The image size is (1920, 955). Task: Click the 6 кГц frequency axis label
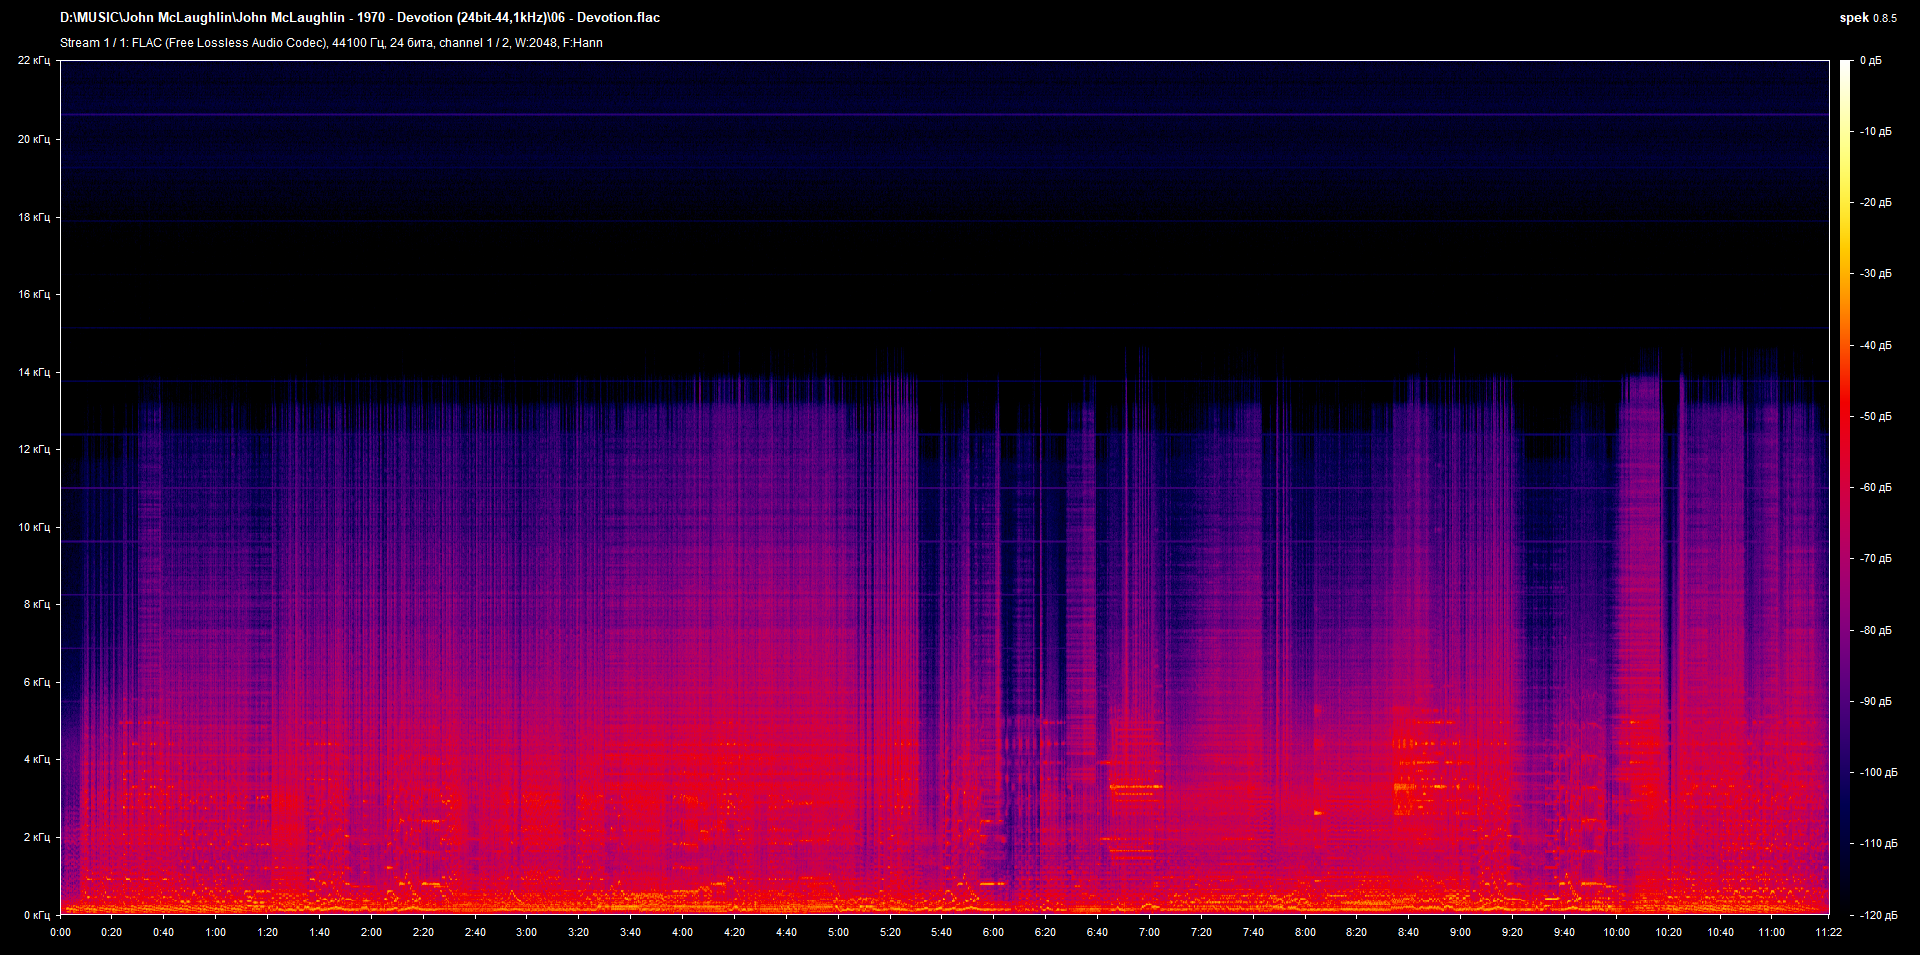click(x=37, y=682)
